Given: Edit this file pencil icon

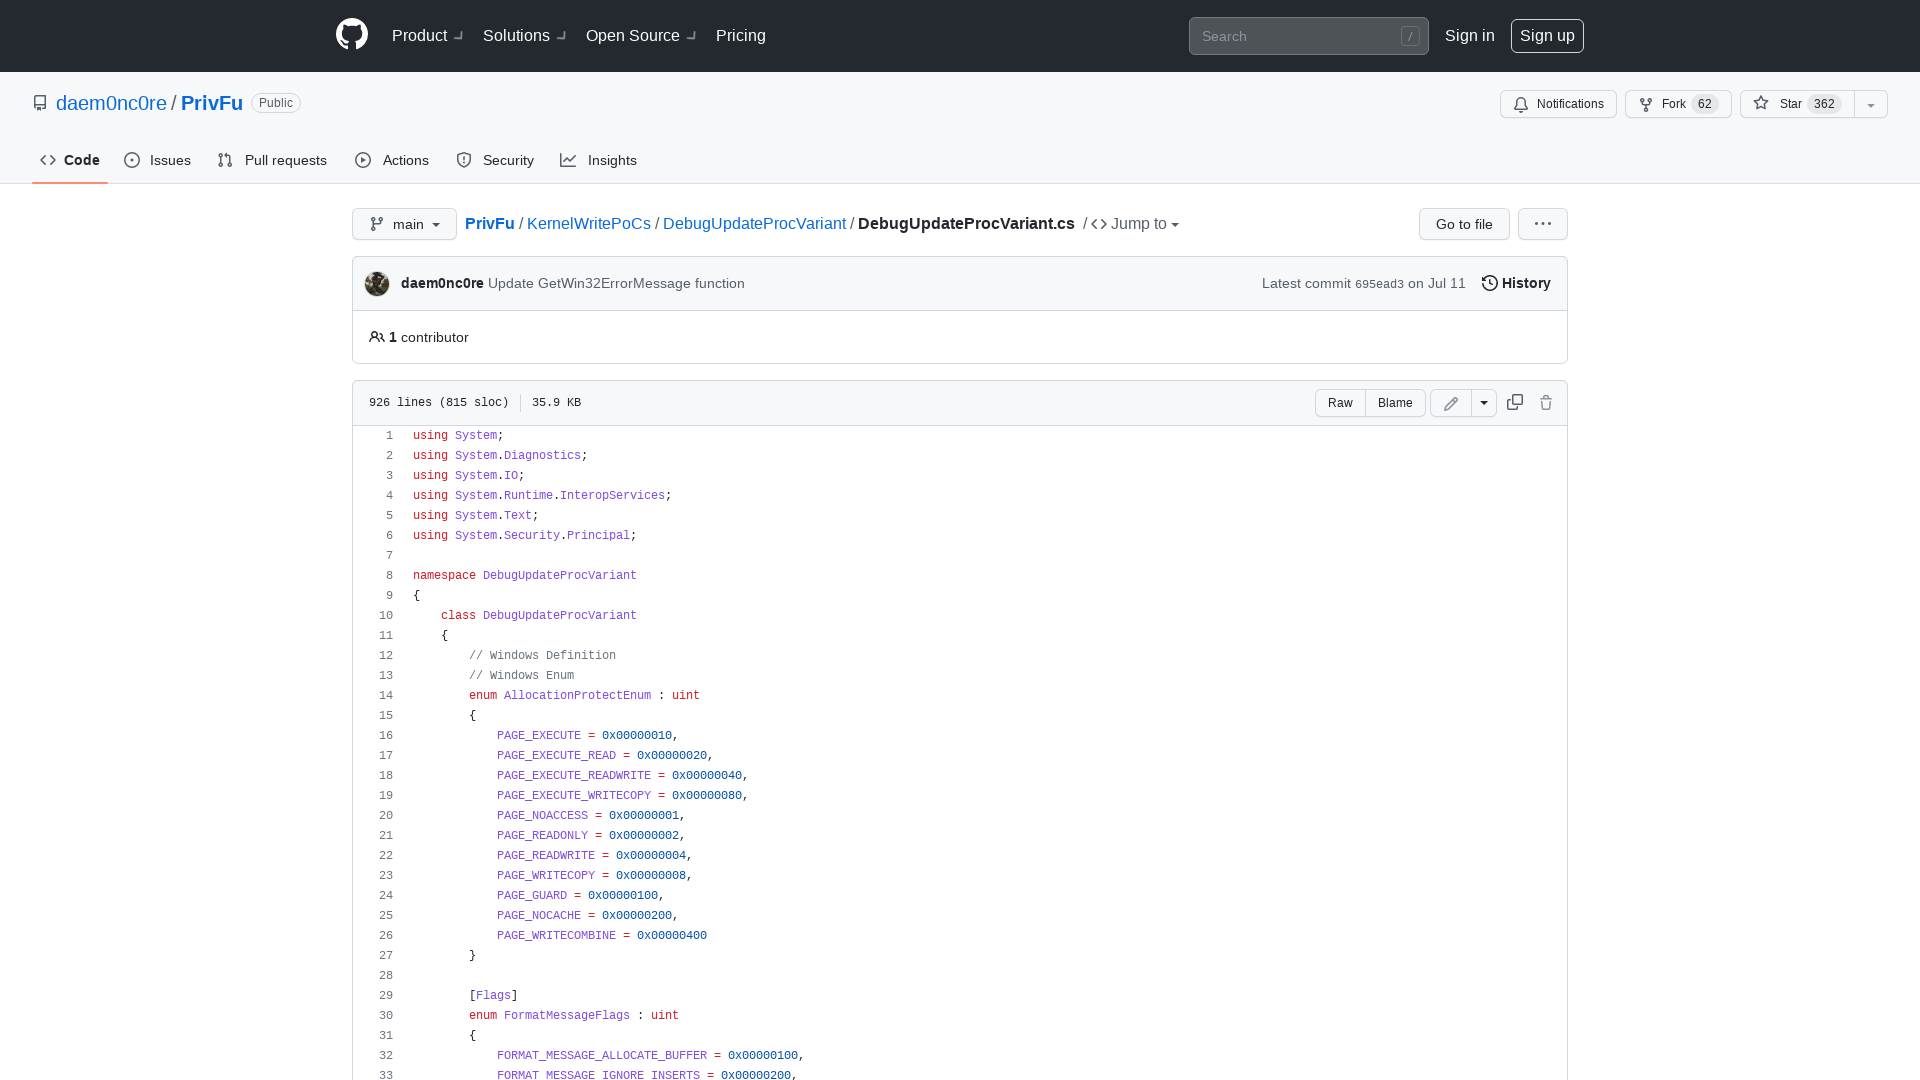Looking at the screenshot, I should pyautogui.click(x=1451, y=403).
